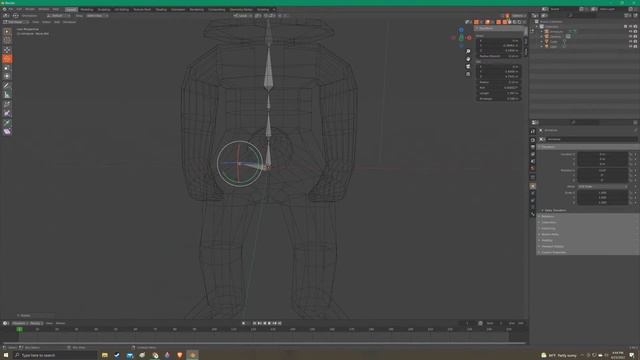Open File Explorer from taskbar
This screenshot has height=360, width=640.
[105, 355]
